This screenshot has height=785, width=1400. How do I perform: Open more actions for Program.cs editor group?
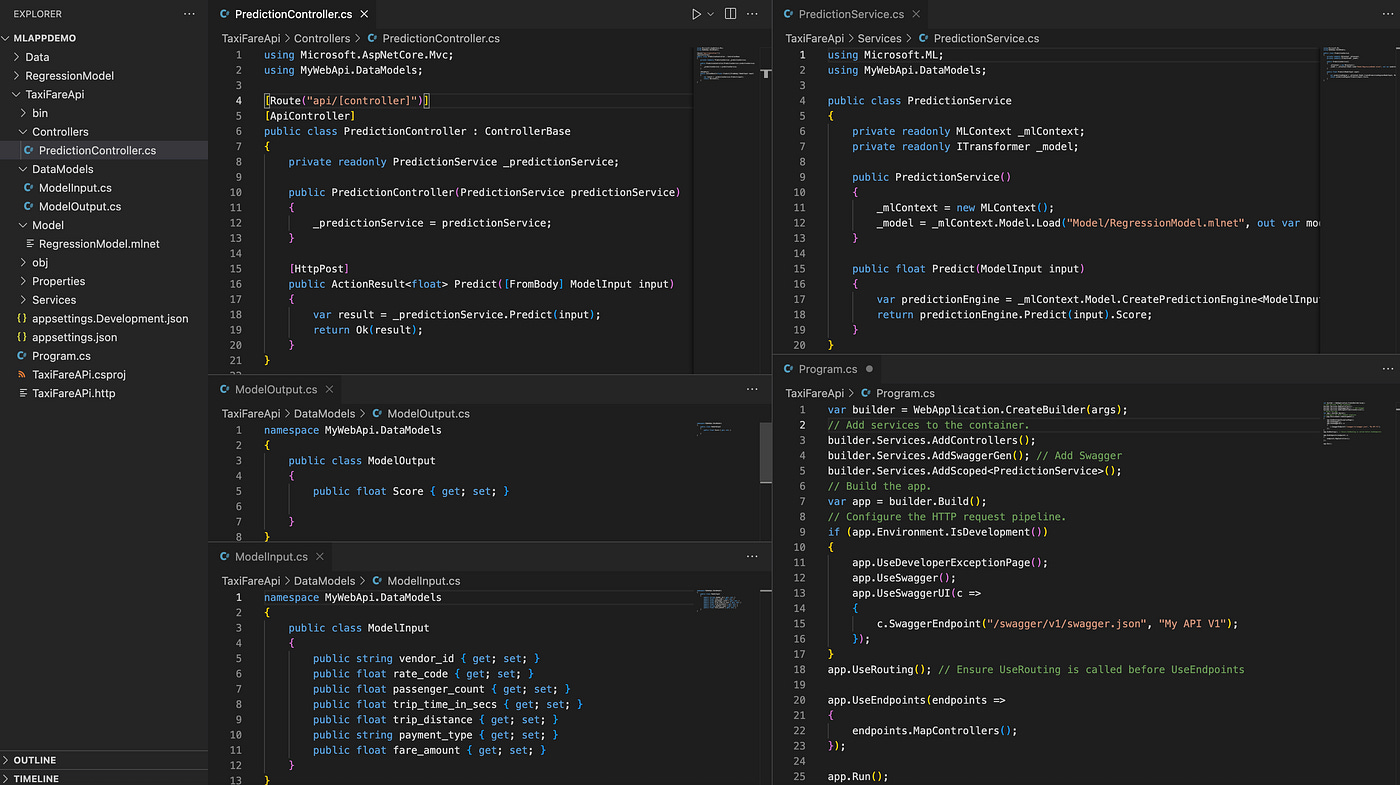pos(1386,369)
